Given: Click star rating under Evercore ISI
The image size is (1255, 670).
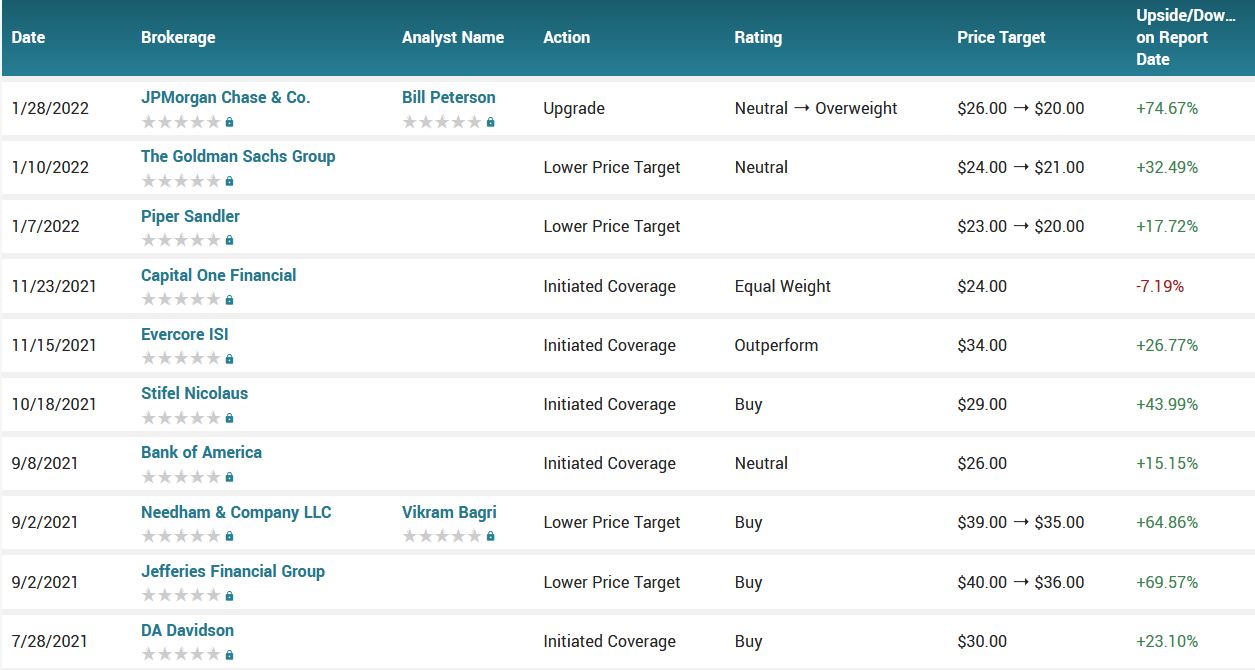Looking at the screenshot, I should (x=180, y=359).
